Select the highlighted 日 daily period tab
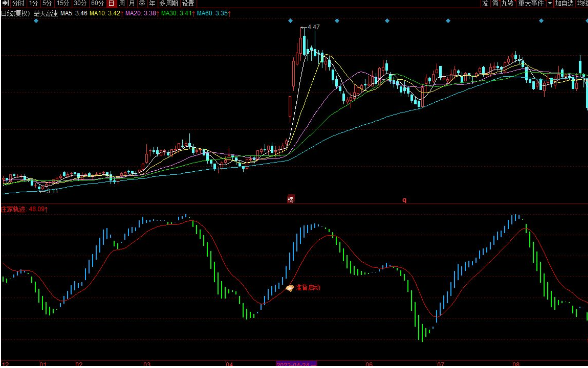Viewport: 588px width, 368px height. (x=111, y=3)
